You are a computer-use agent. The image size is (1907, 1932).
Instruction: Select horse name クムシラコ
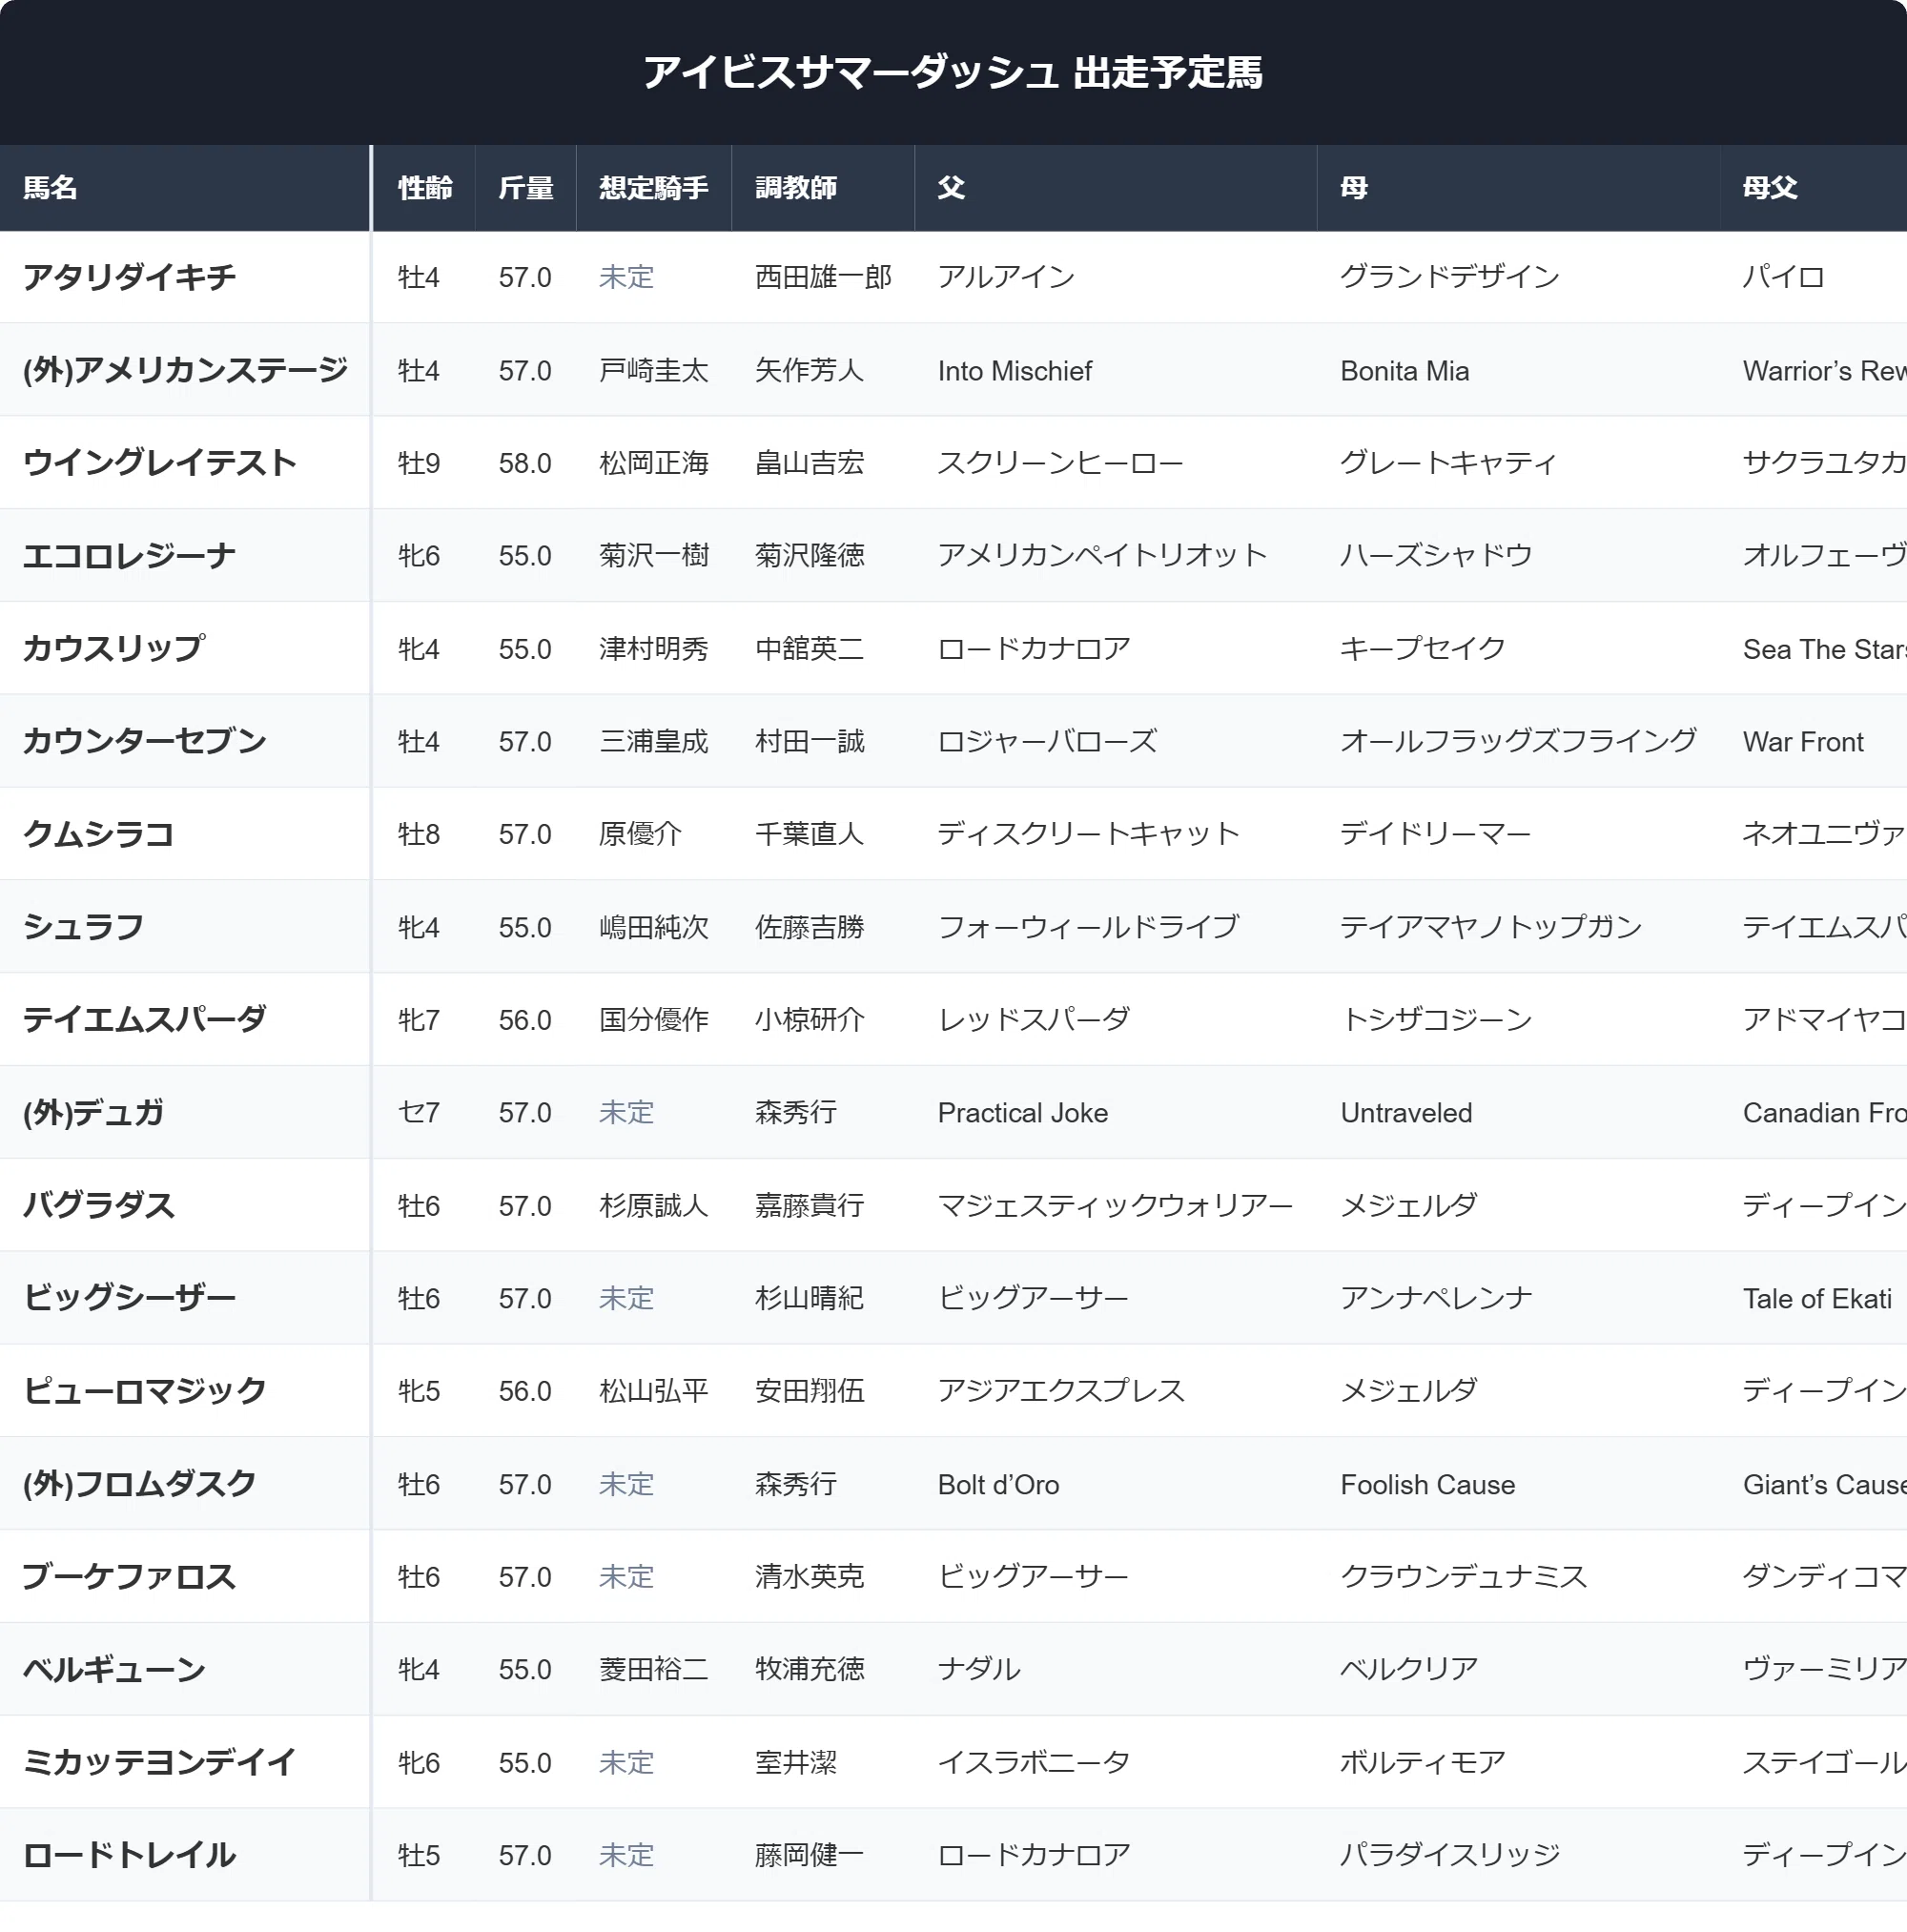pos(99,834)
